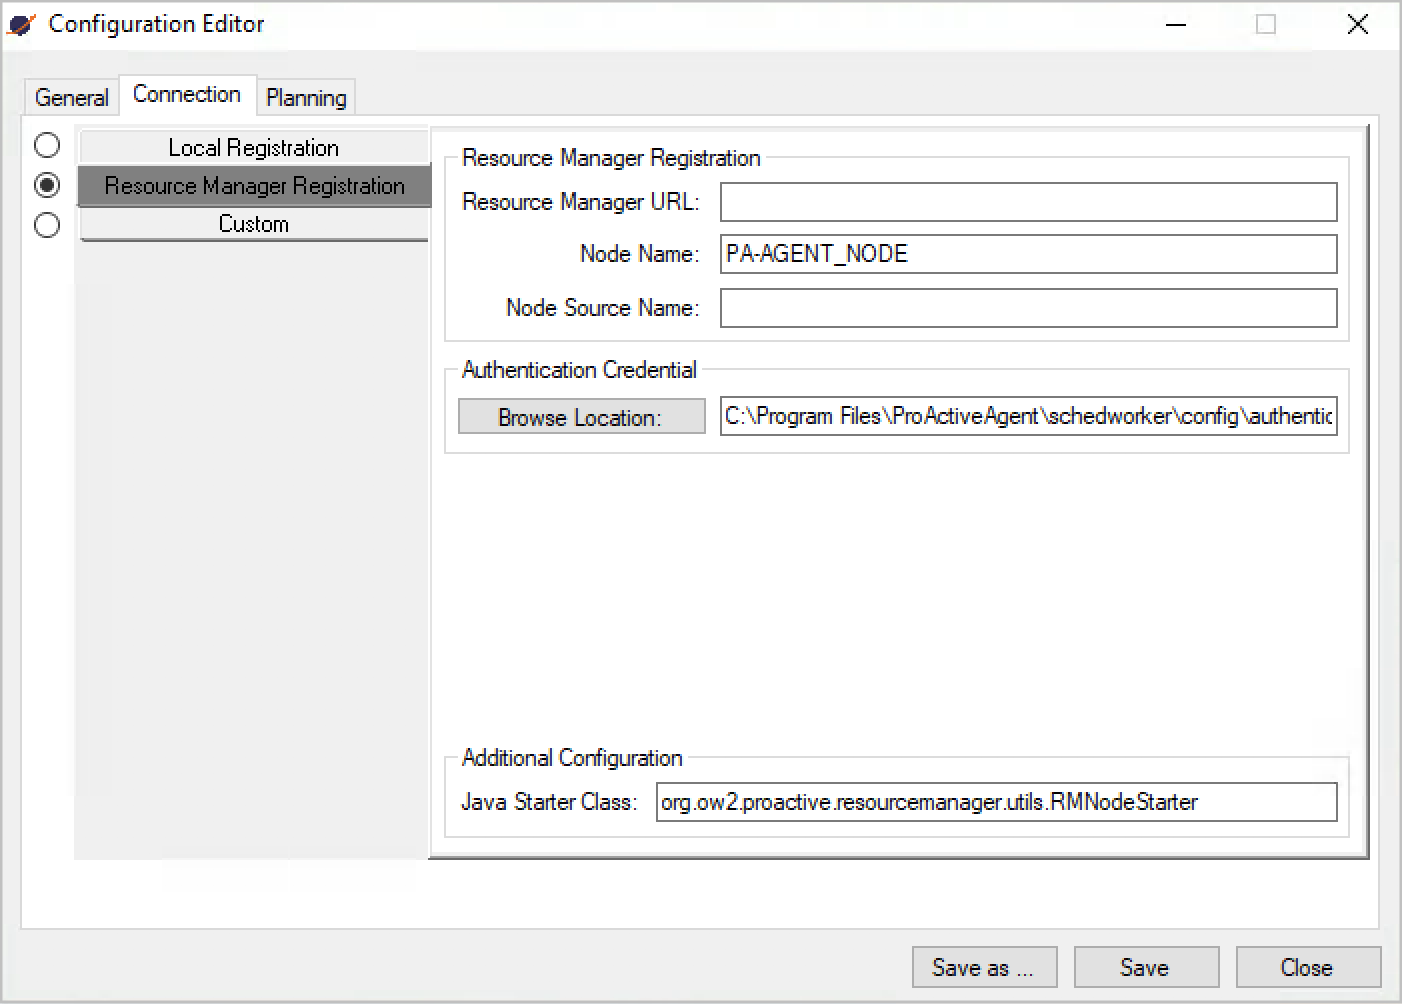Viewport: 1402px width, 1004px height.
Task: Select the Local Registration radio button
Action: coord(47,146)
